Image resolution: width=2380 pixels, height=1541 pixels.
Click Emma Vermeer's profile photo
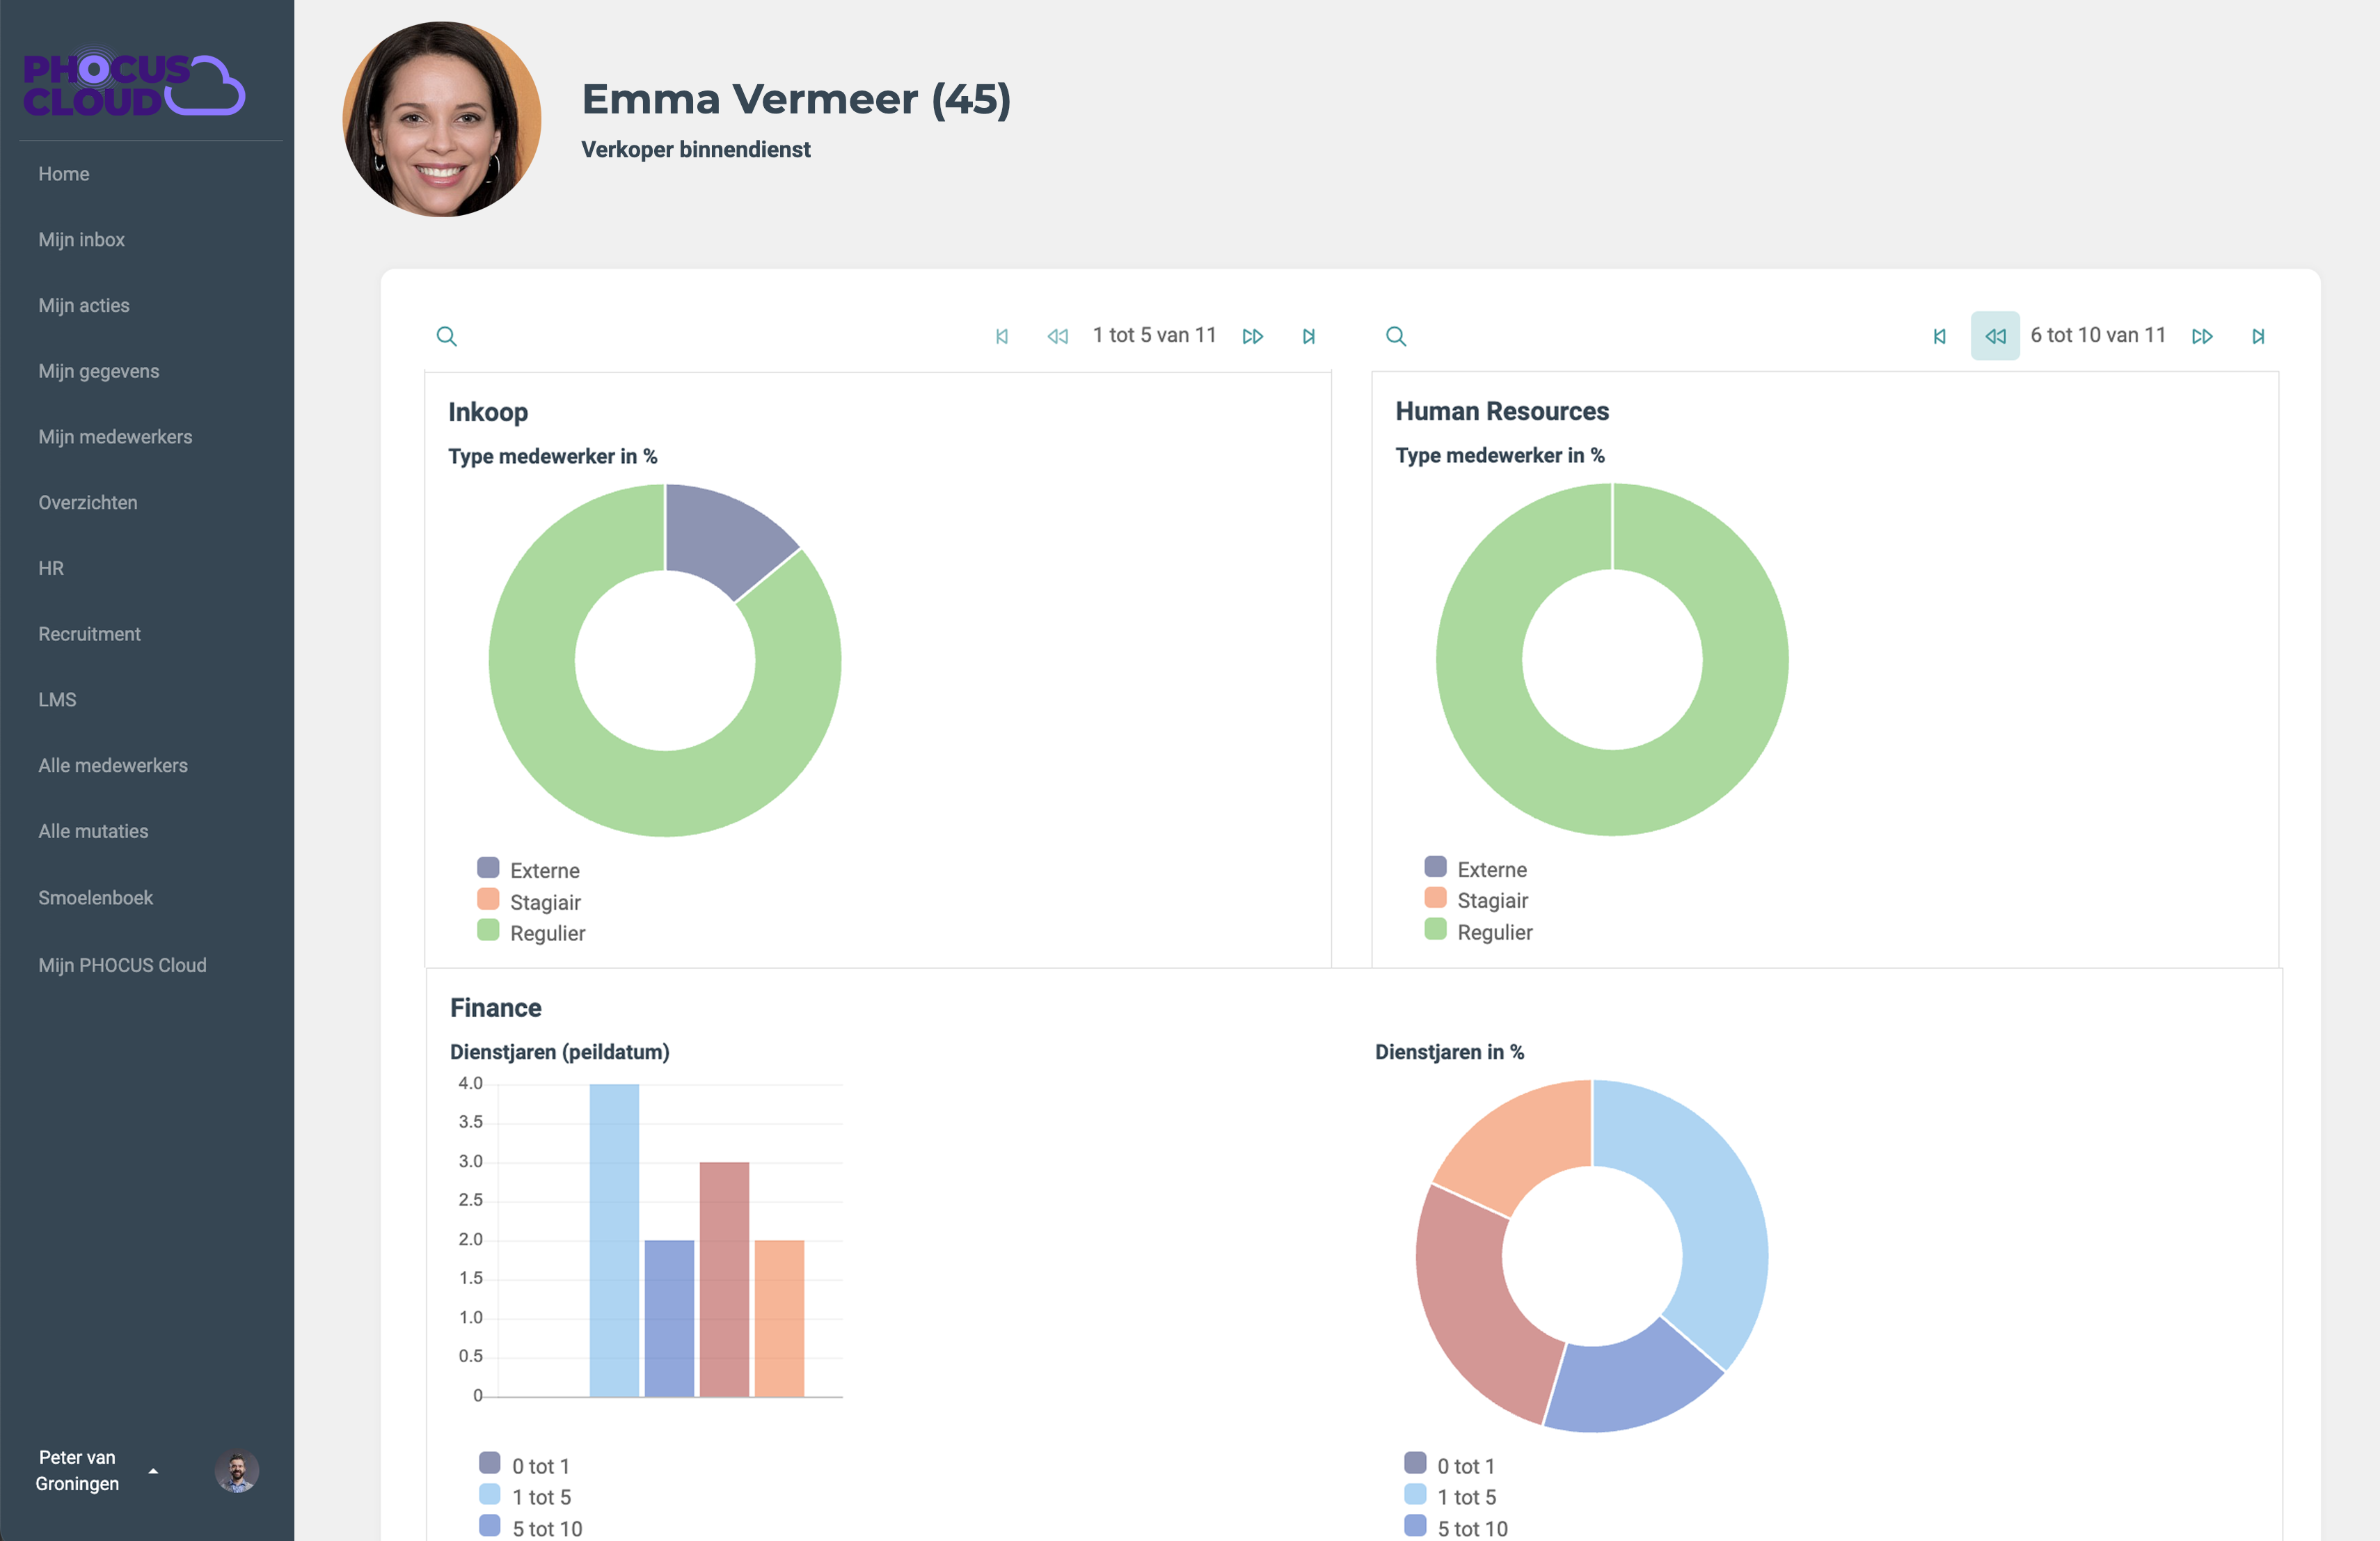(x=441, y=119)
